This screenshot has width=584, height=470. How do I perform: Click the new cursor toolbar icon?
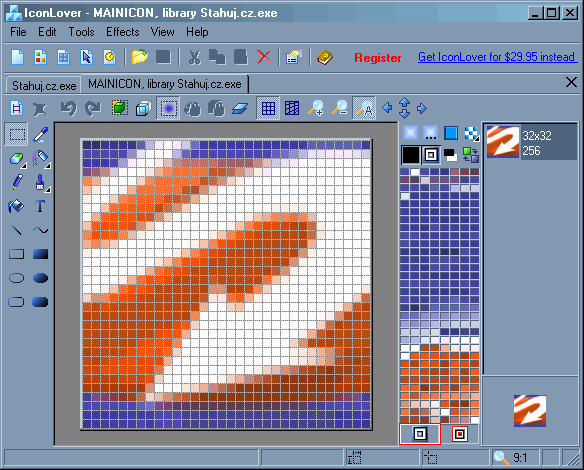(86, 58)
